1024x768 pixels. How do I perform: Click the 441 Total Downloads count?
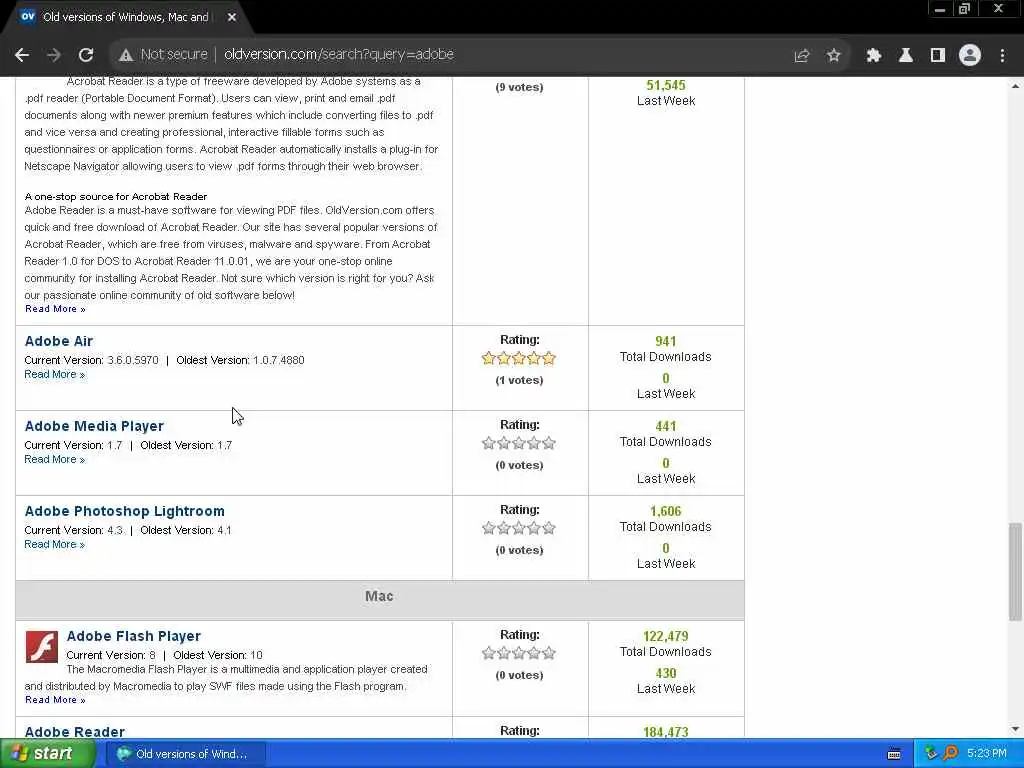(x=665, y=426)
